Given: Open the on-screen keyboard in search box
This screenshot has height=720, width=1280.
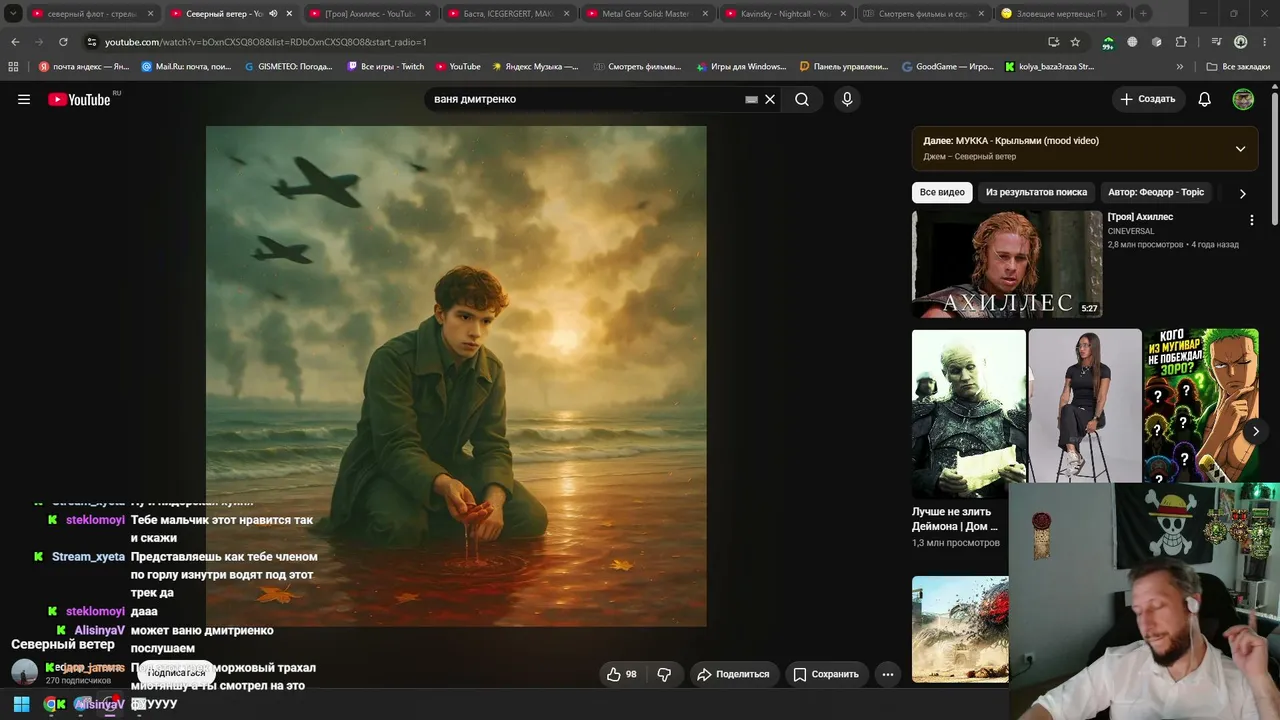Looking at the screenshot, I should [x=751, y=100].
